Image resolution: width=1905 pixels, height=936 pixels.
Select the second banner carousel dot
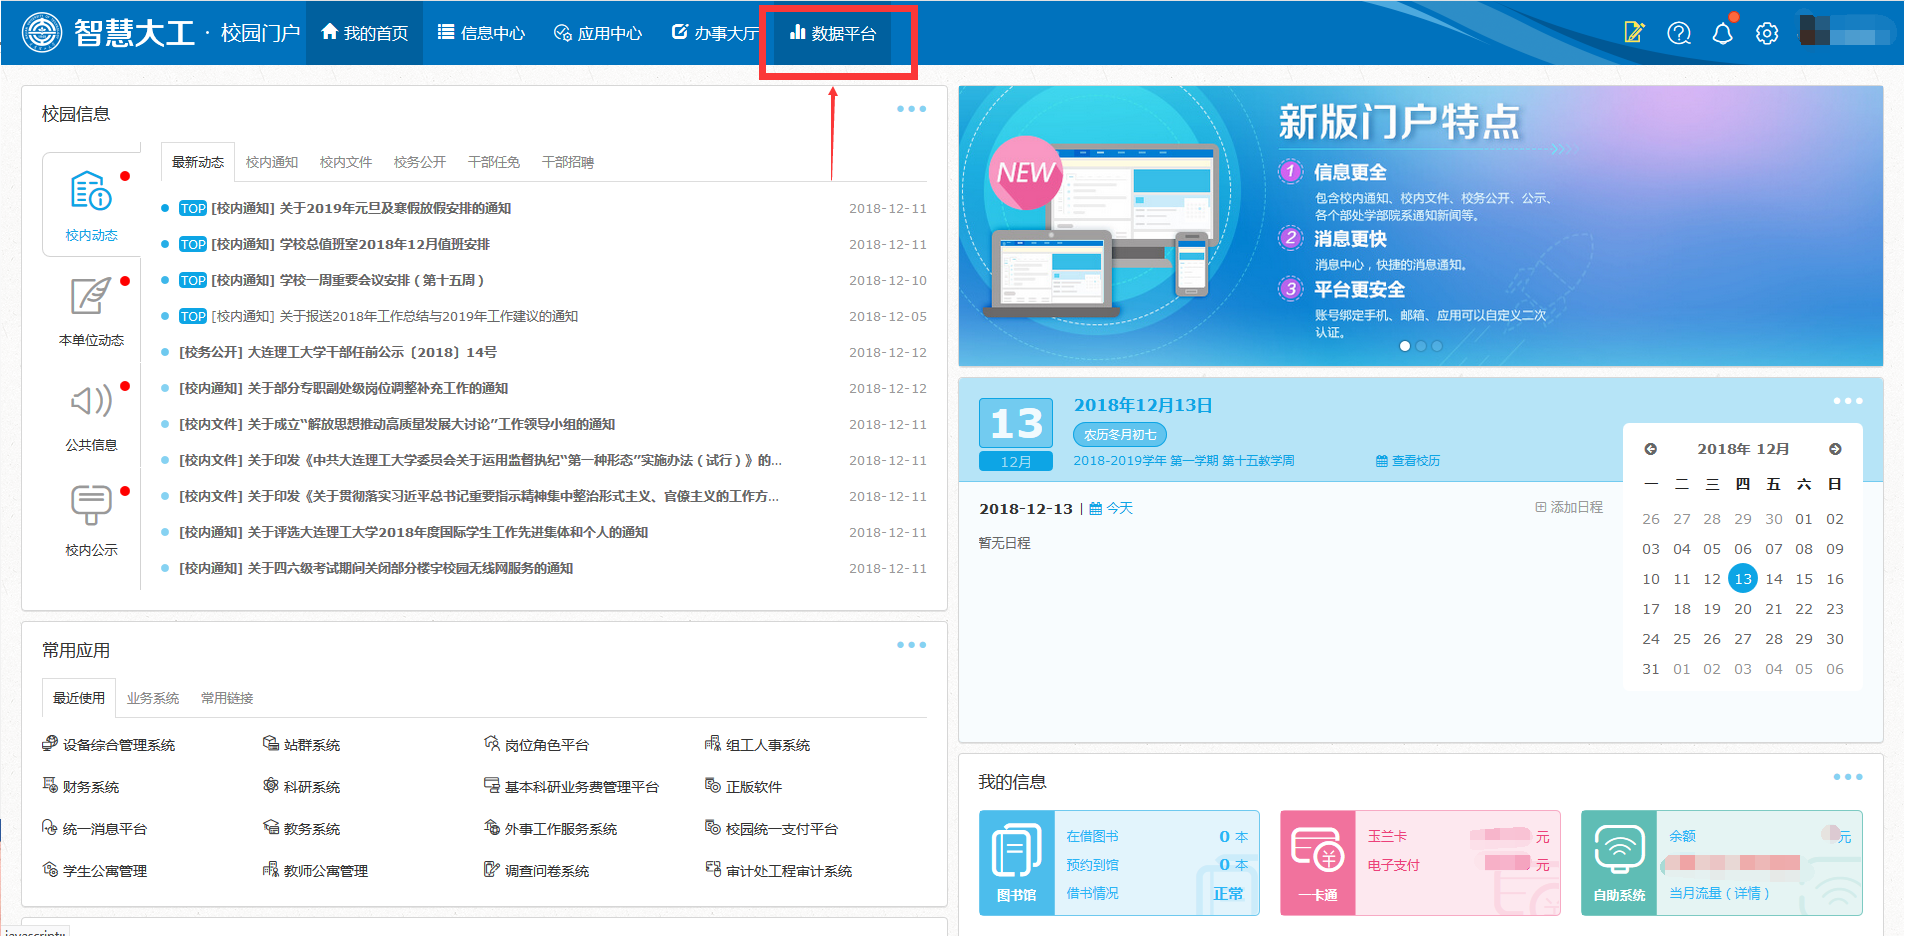pos(1421,346)
